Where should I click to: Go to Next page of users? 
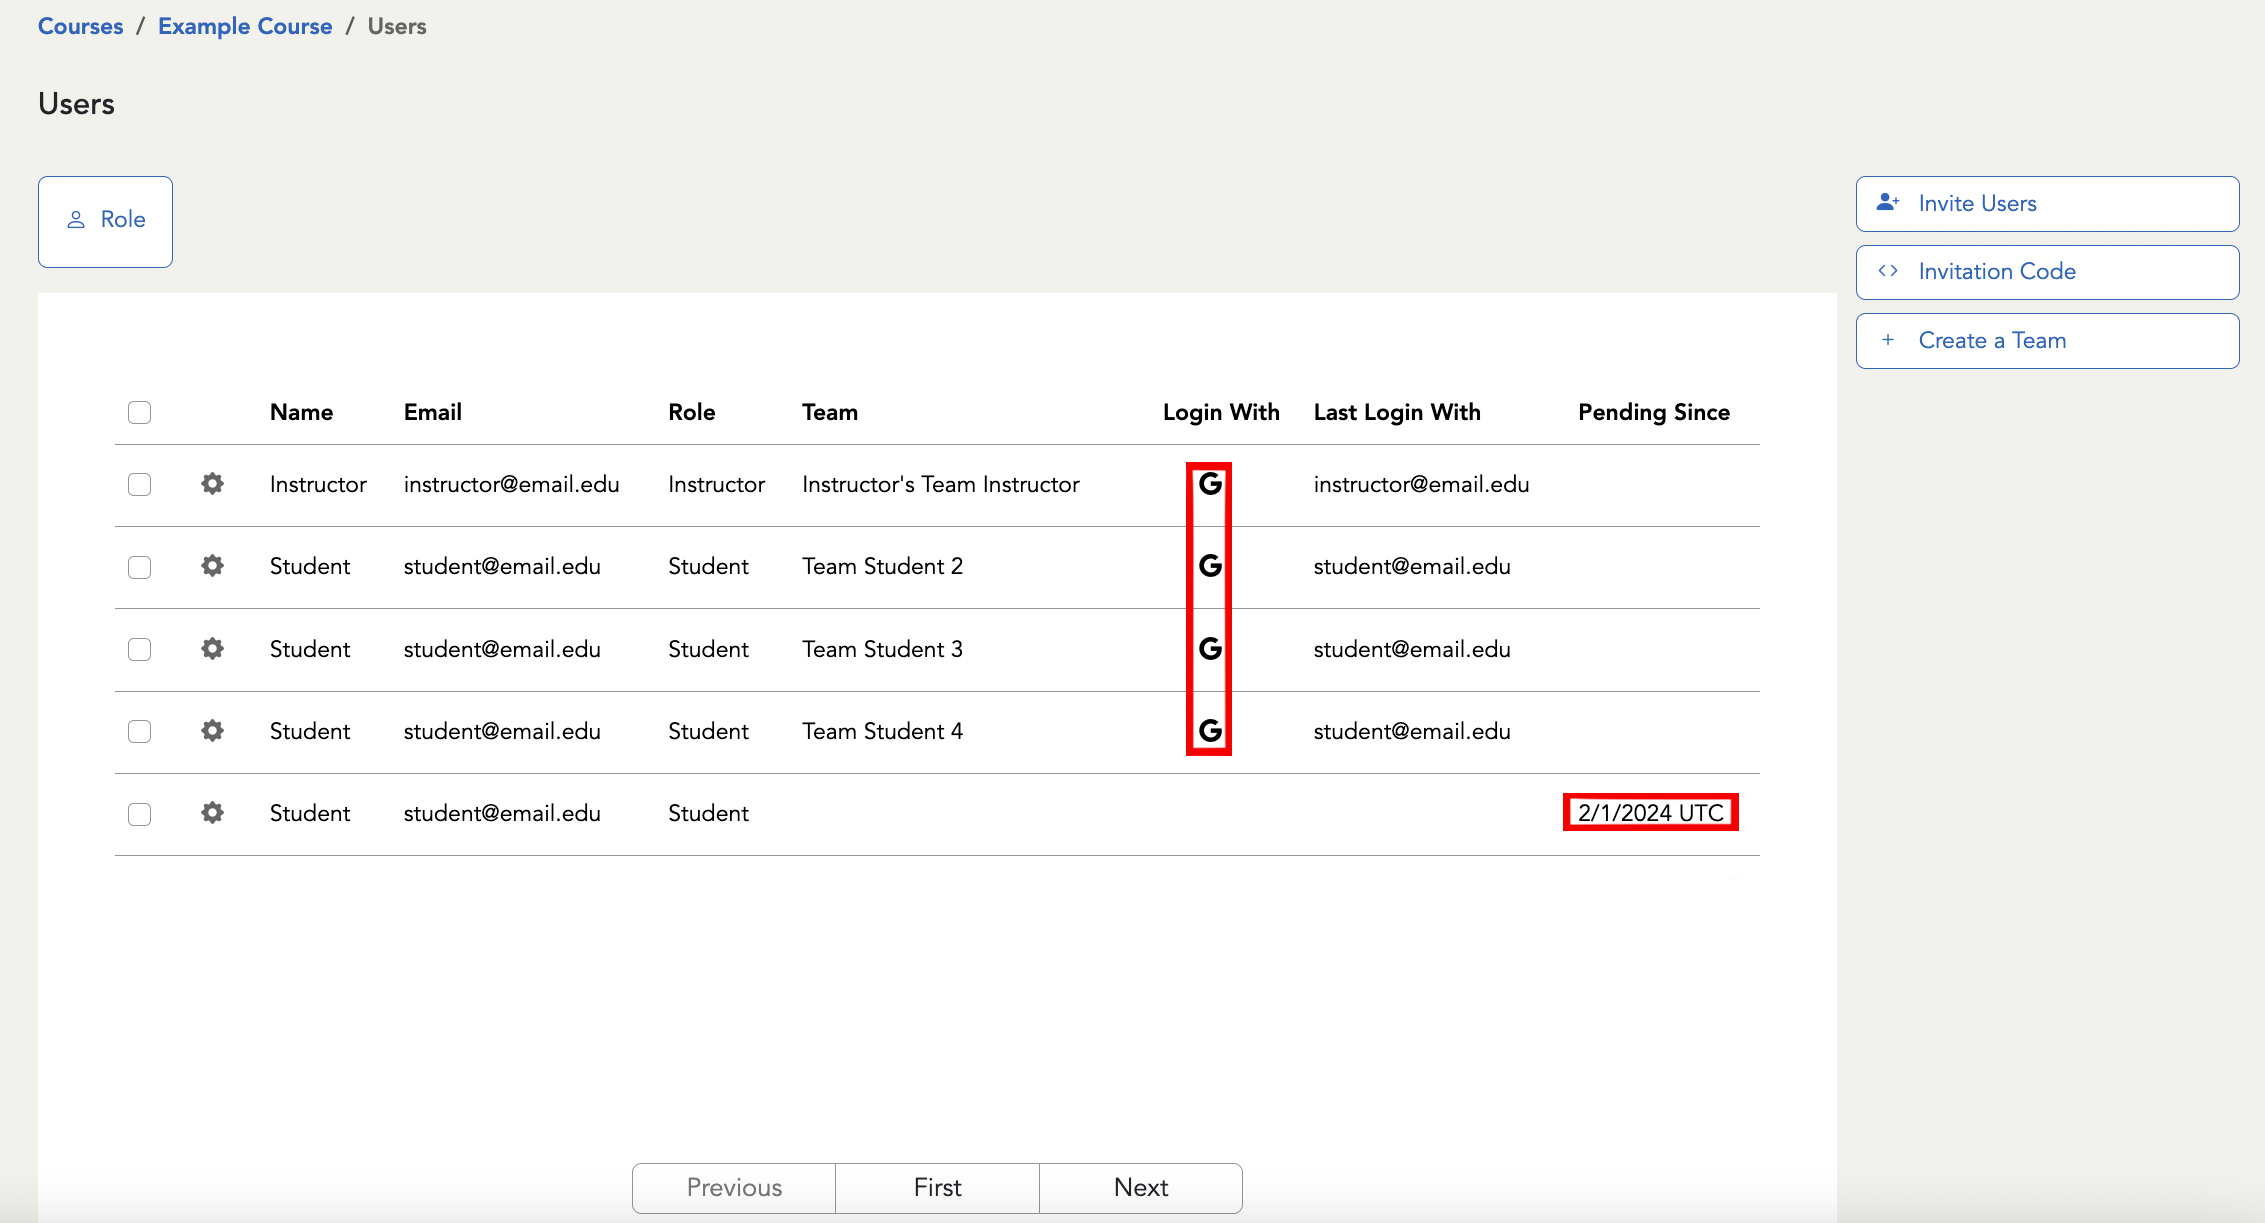point(1141,1188)
